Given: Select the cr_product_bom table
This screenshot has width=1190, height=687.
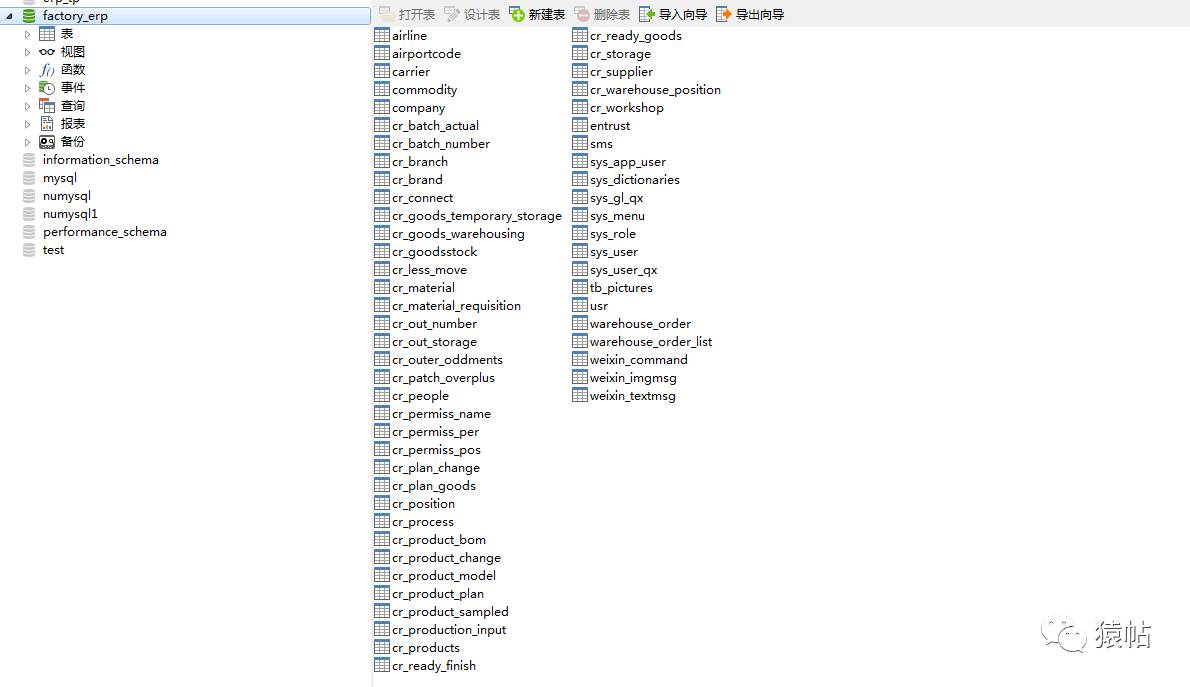Looking at the screenshot, I should point(439,540).
